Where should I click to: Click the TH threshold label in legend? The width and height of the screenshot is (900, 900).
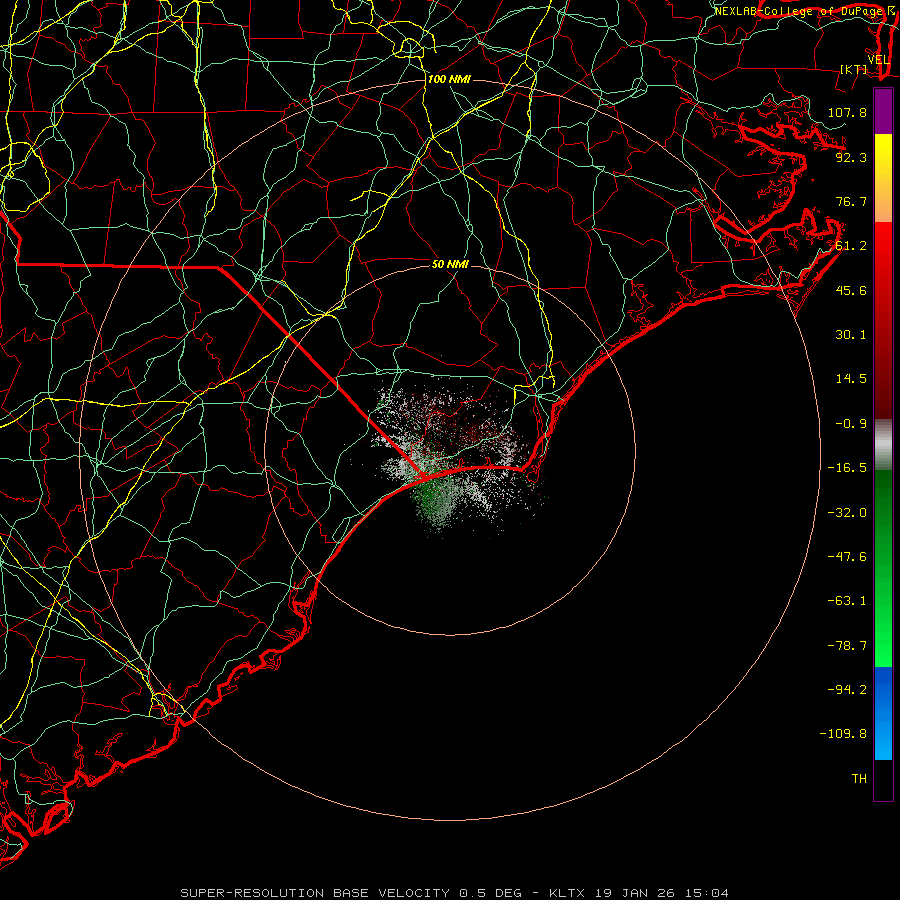(x=859, y=779)
